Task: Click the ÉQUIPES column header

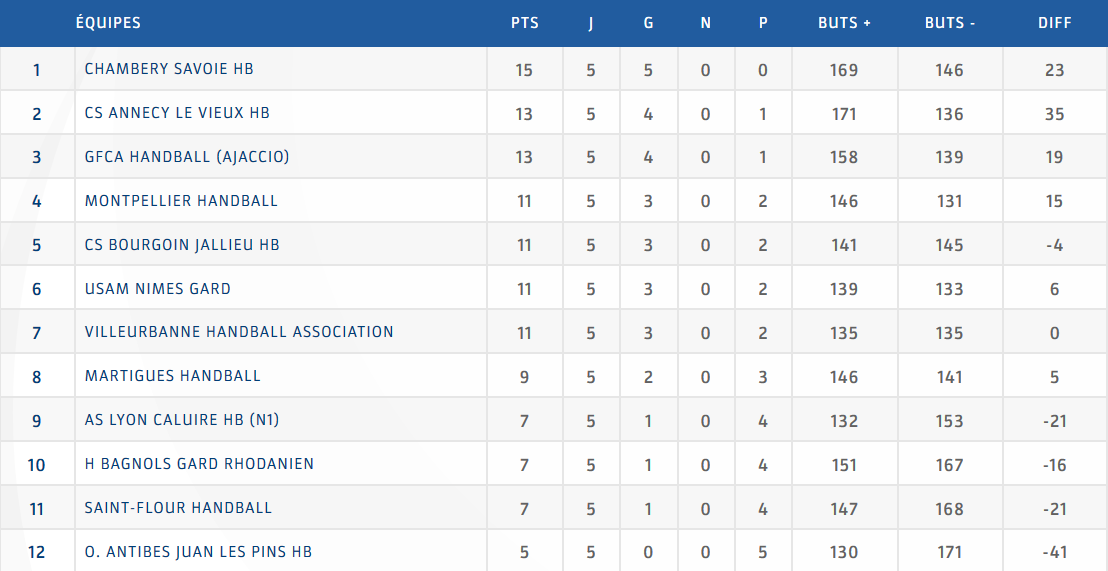Action: tap(108, 23)
